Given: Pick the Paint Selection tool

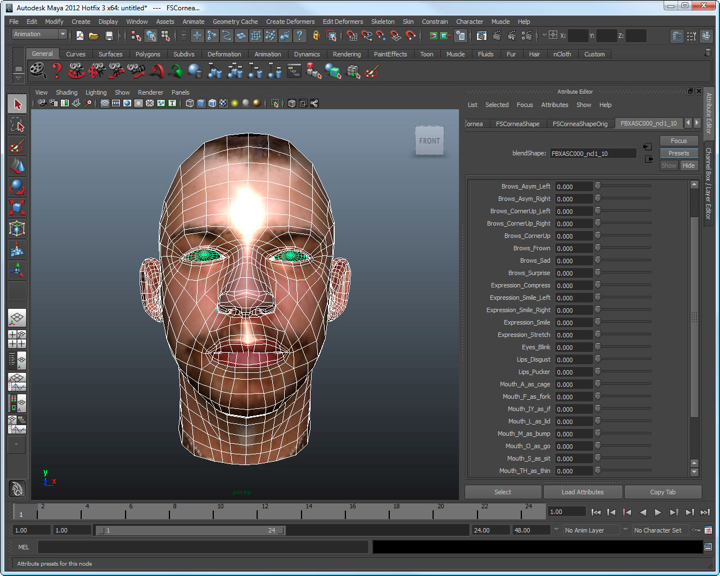Looking at the screenshot, I should coord(17,146).
